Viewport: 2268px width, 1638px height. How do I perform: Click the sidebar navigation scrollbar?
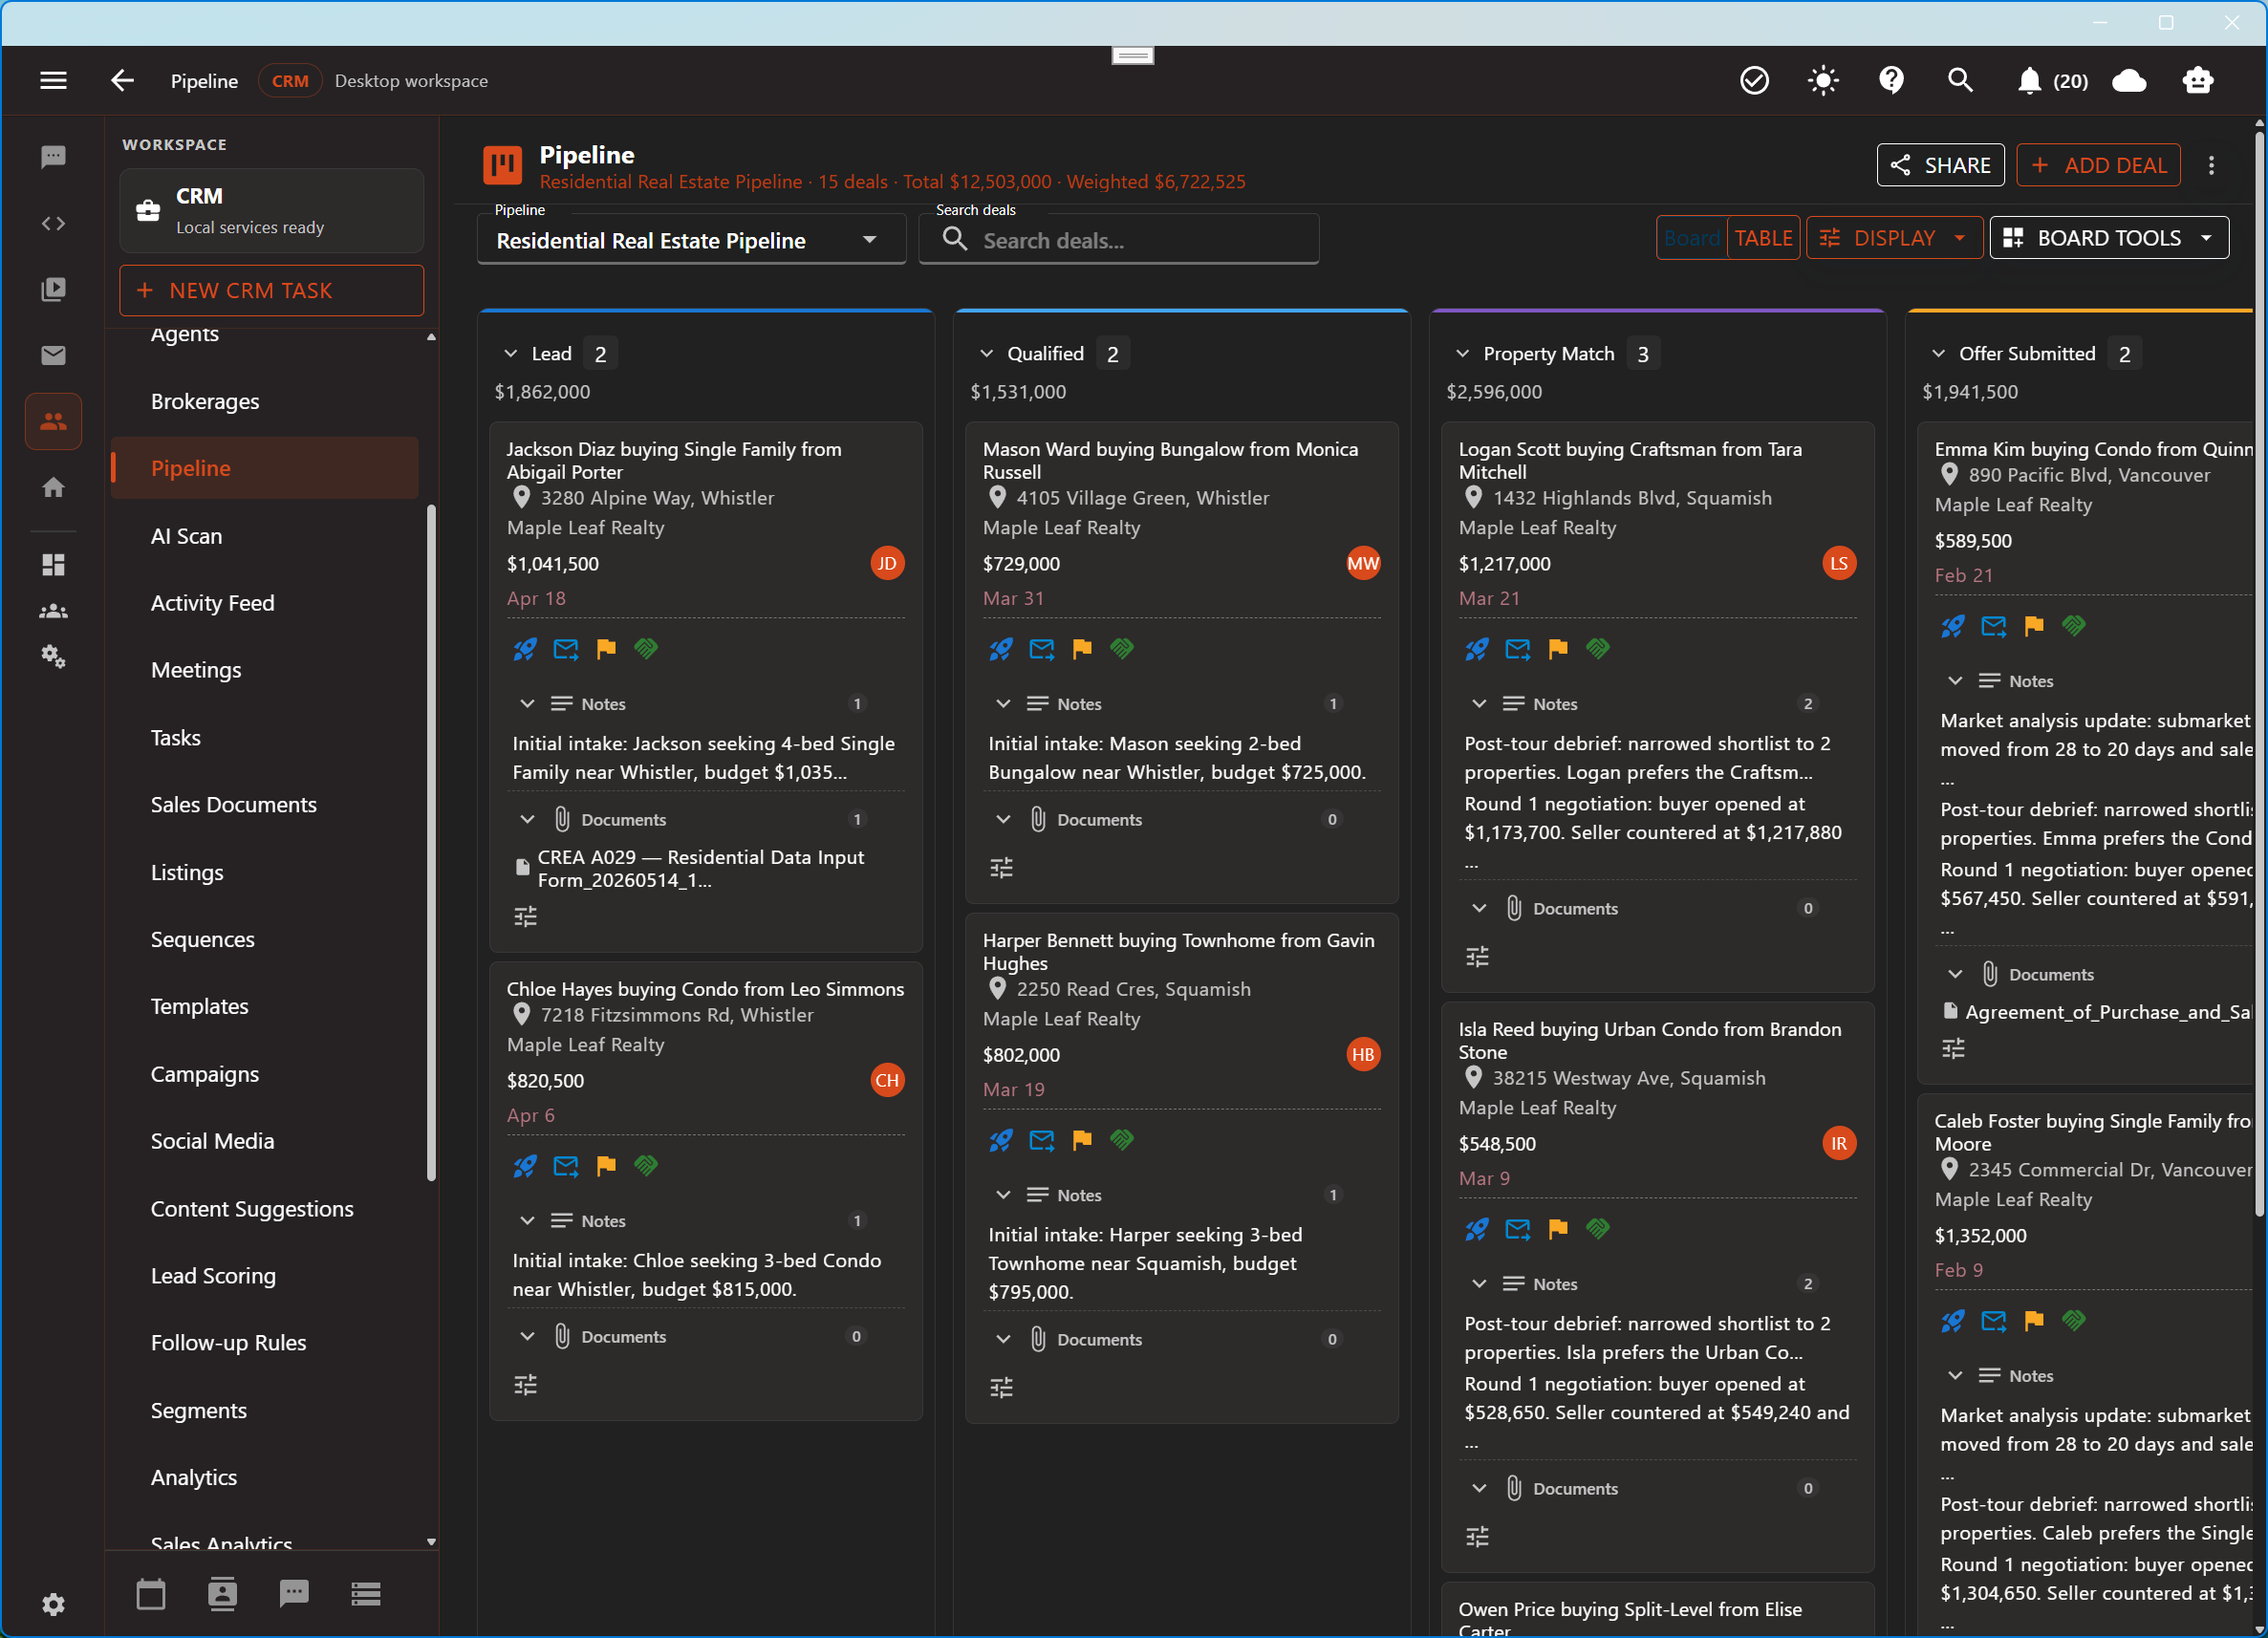click(432, 843)
